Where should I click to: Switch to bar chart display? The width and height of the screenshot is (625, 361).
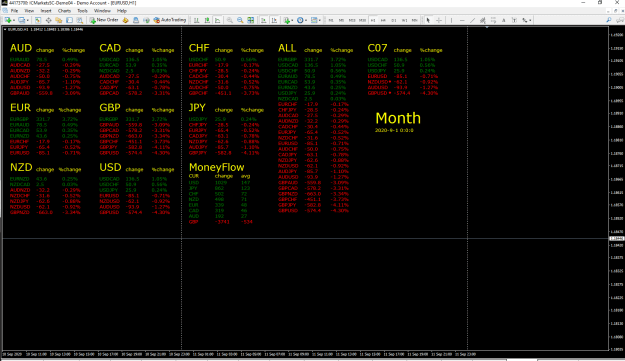tap(197, 20)
